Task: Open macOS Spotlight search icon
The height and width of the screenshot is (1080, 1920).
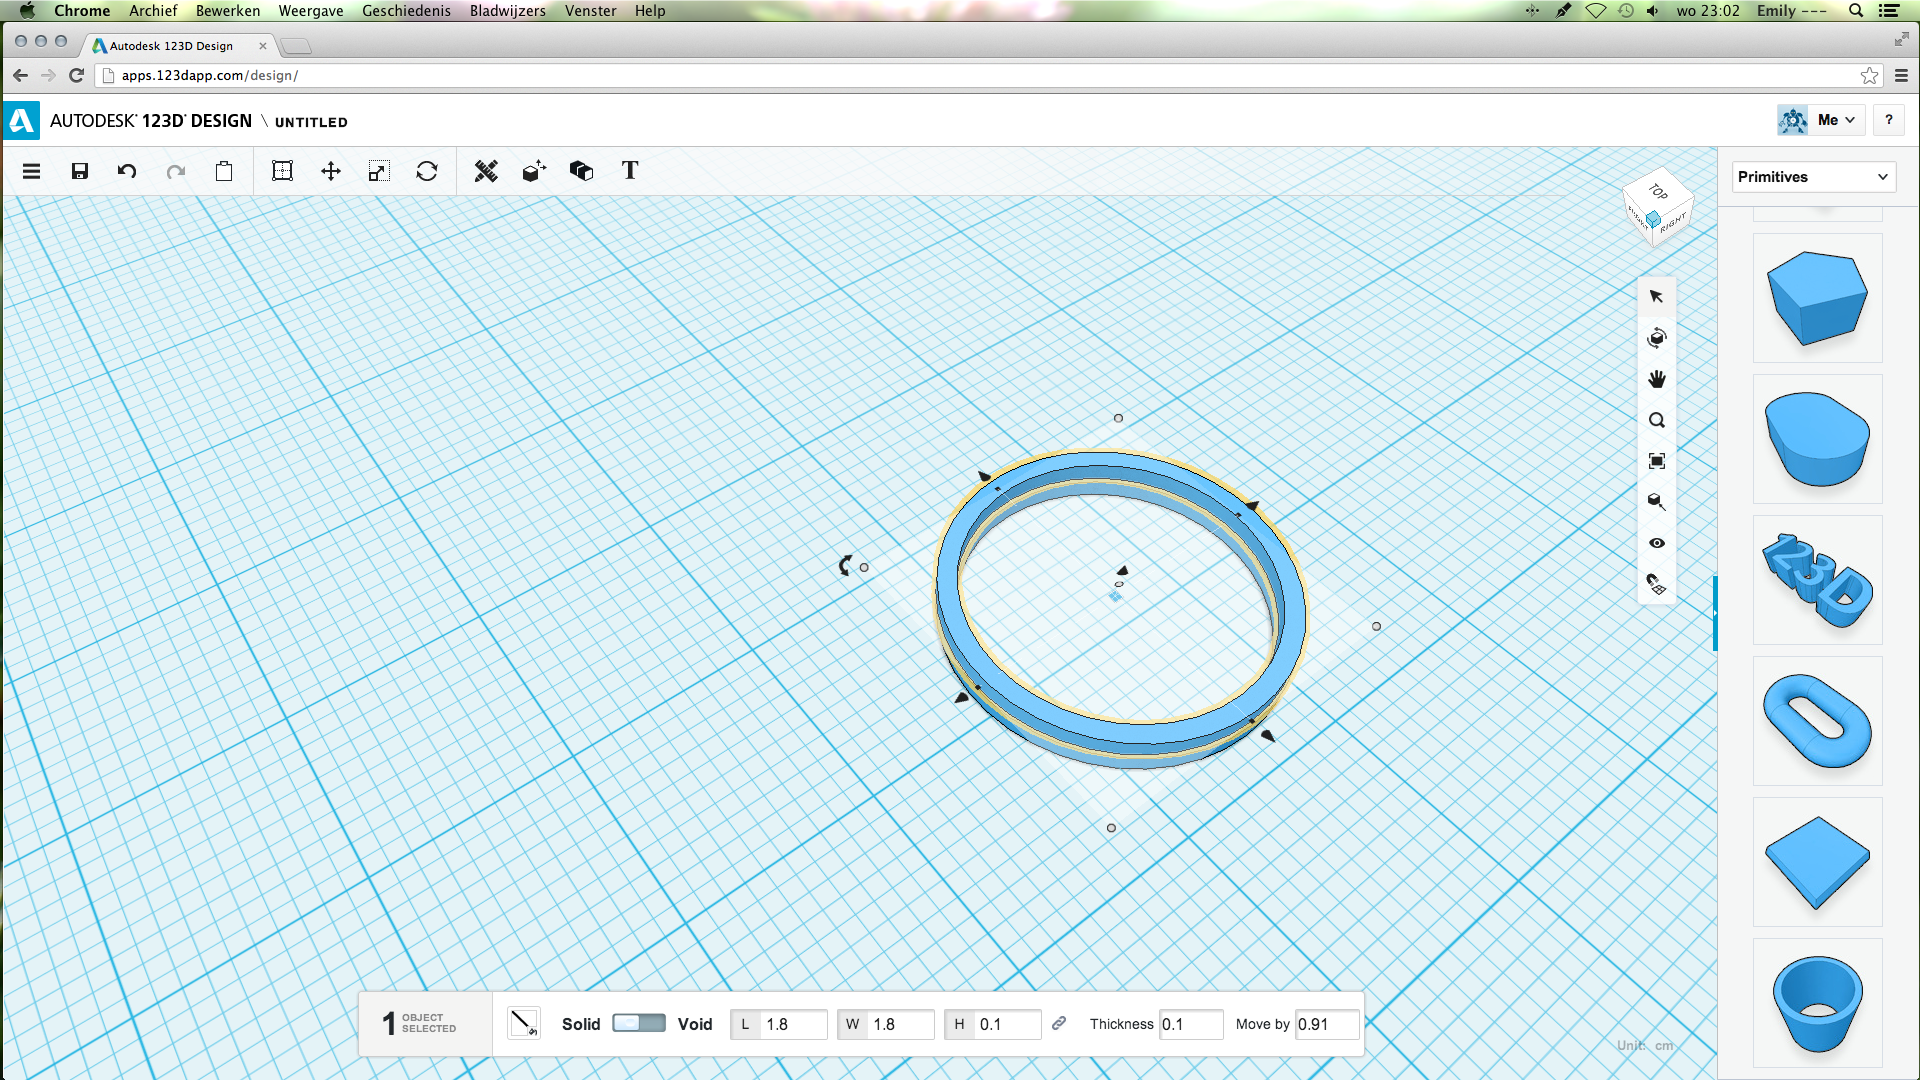Action: pyautogui.click(x=1856, y=10)
